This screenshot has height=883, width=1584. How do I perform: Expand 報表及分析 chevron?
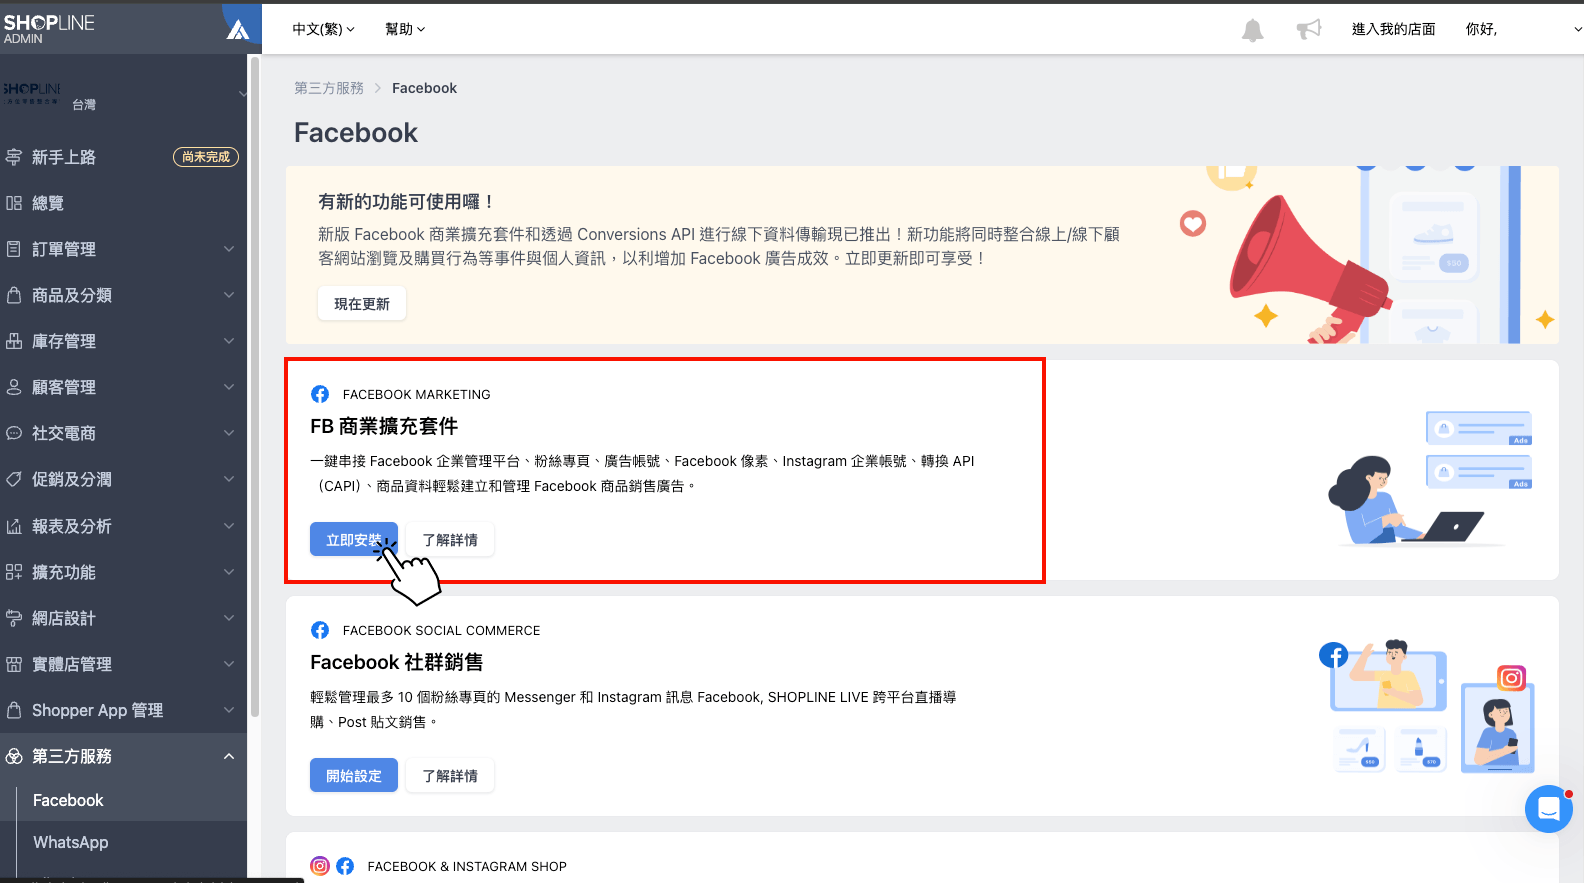(x=229, y=526)
